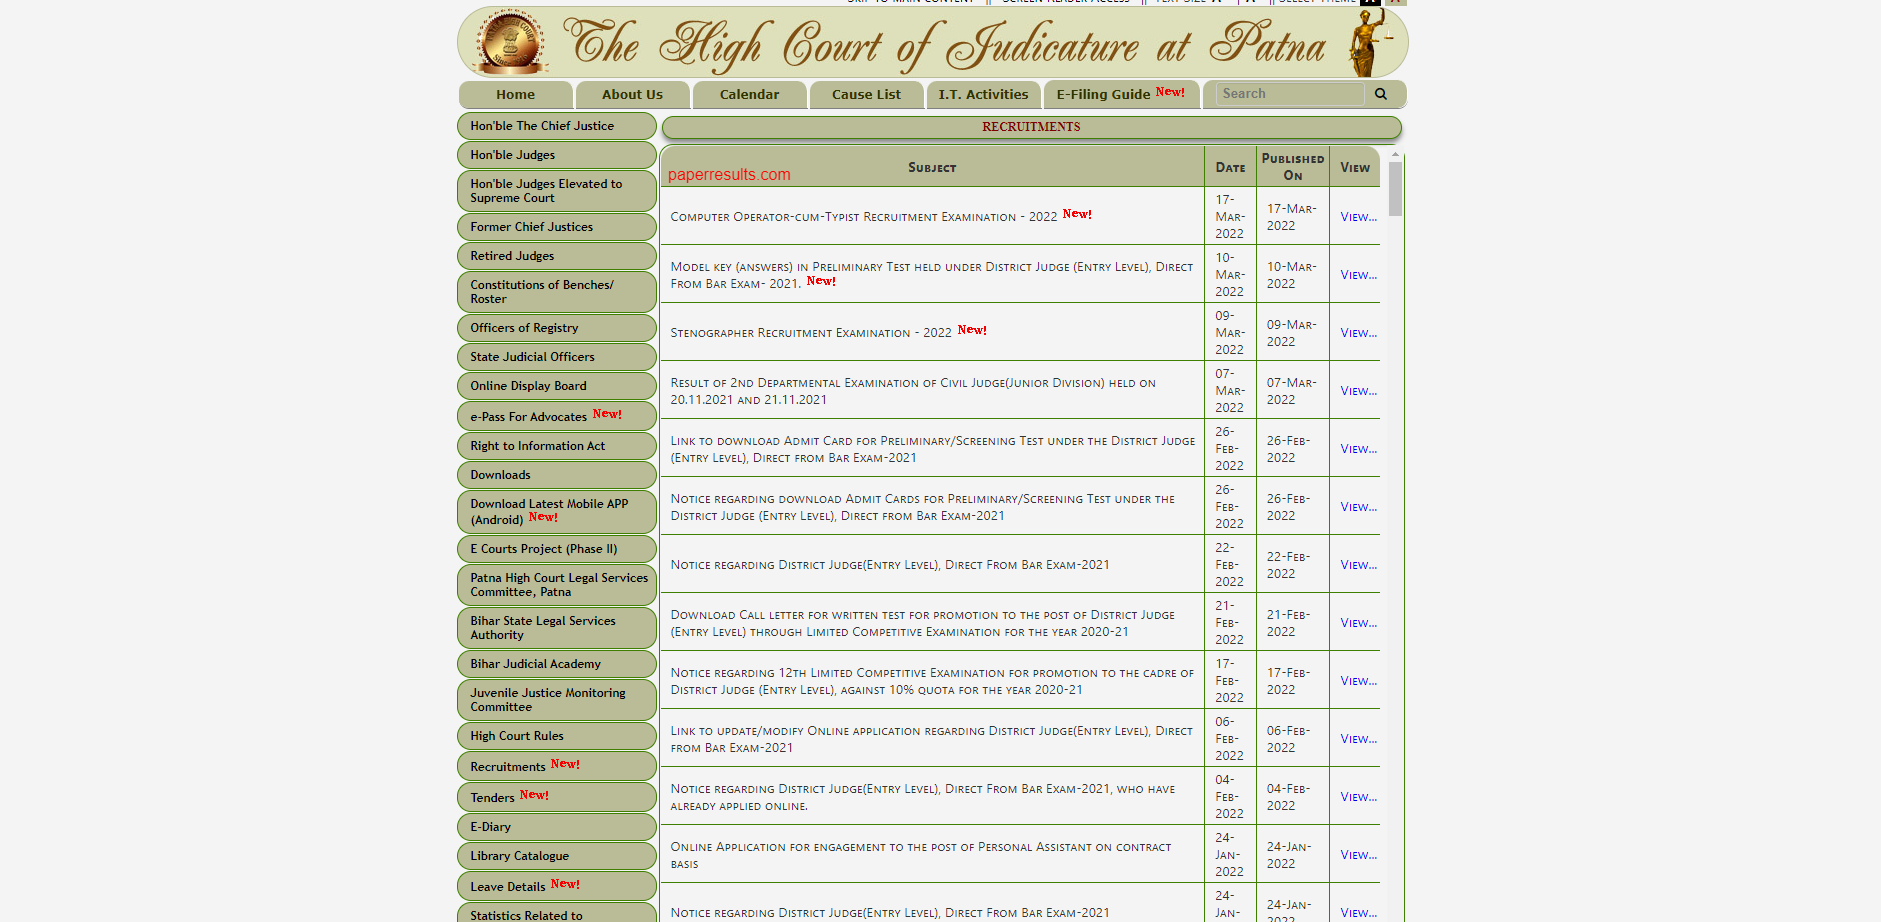Open Bihar State Legal Services Authority link
Screen dimensions: 1881x922
556,628
